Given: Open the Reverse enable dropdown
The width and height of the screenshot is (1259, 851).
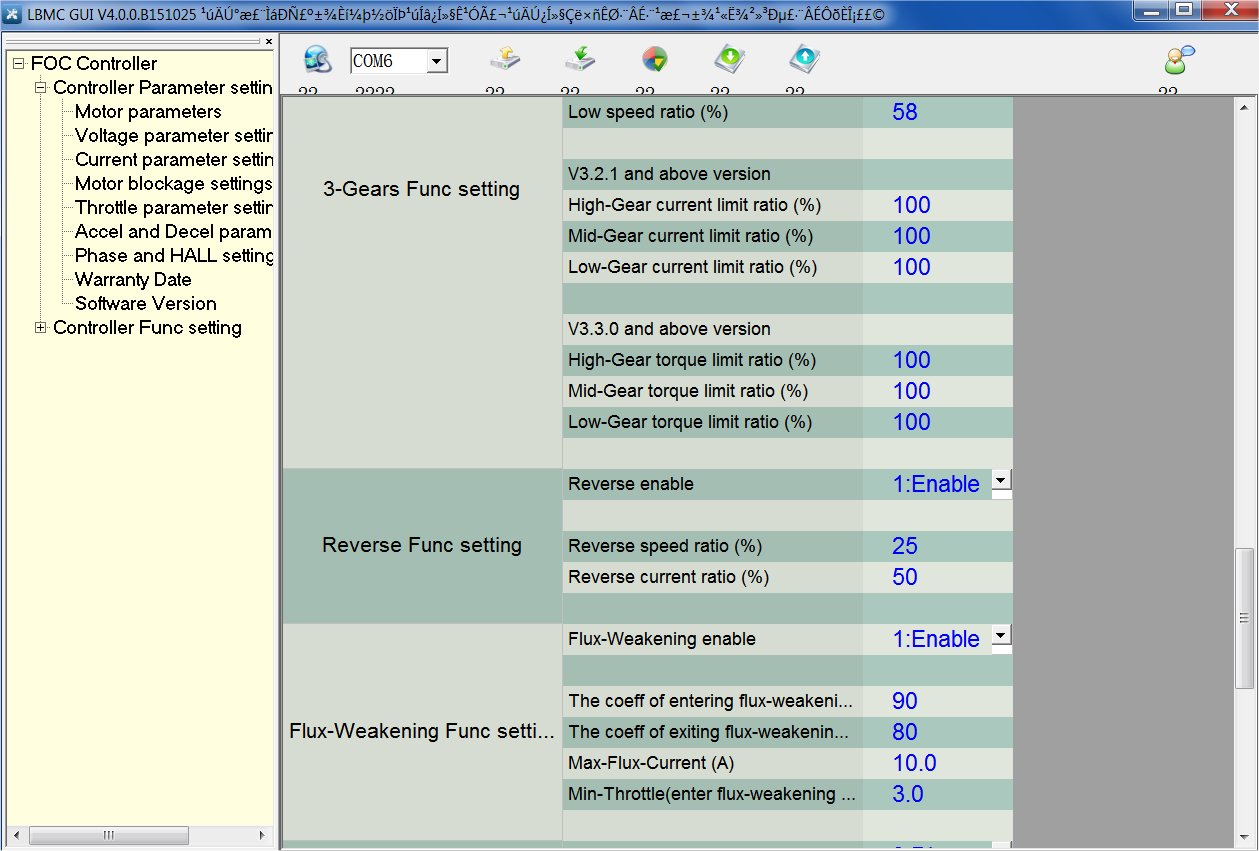Looking at the screenshot, I should [x=1001, y=481].
